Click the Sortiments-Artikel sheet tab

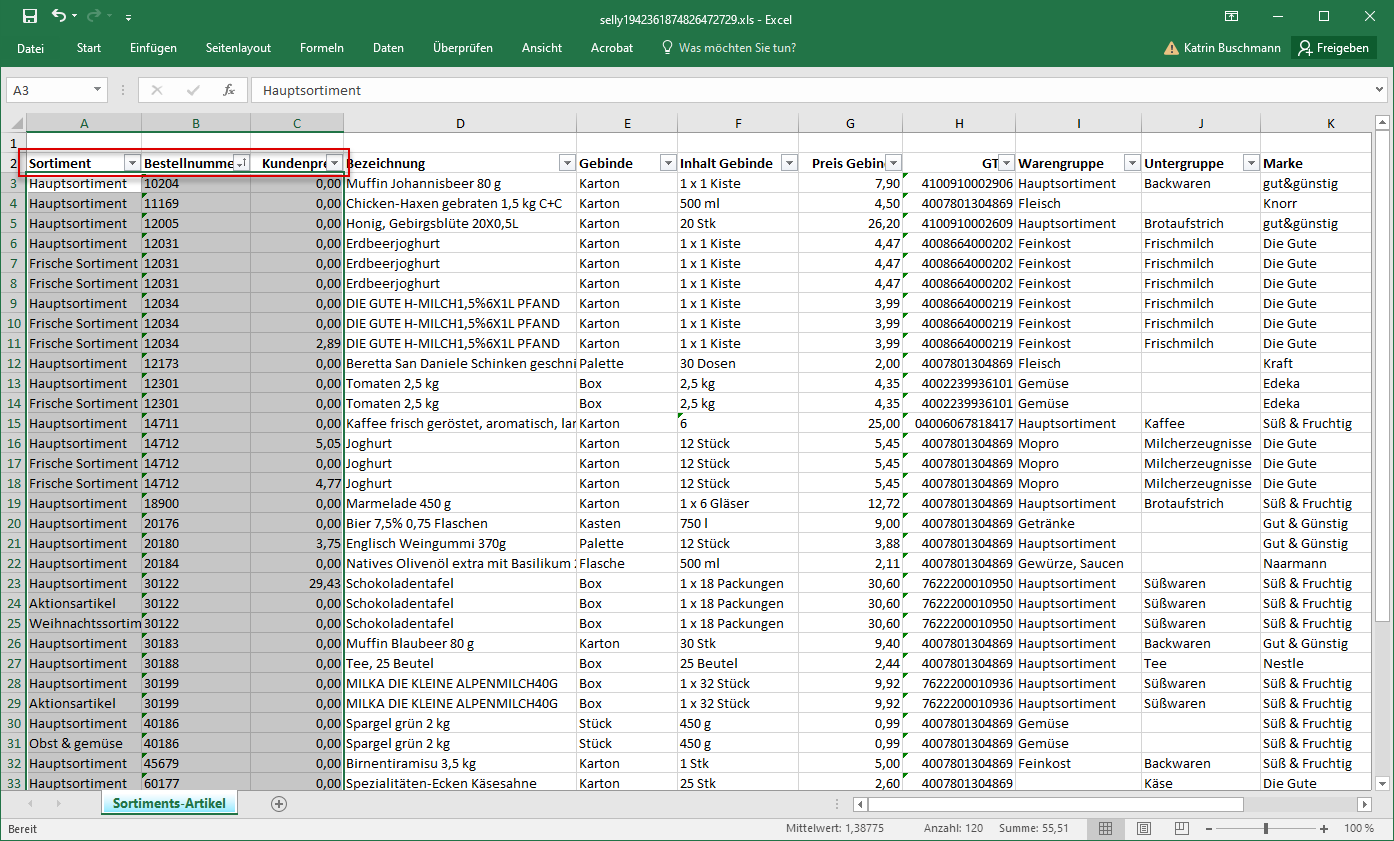169,804
